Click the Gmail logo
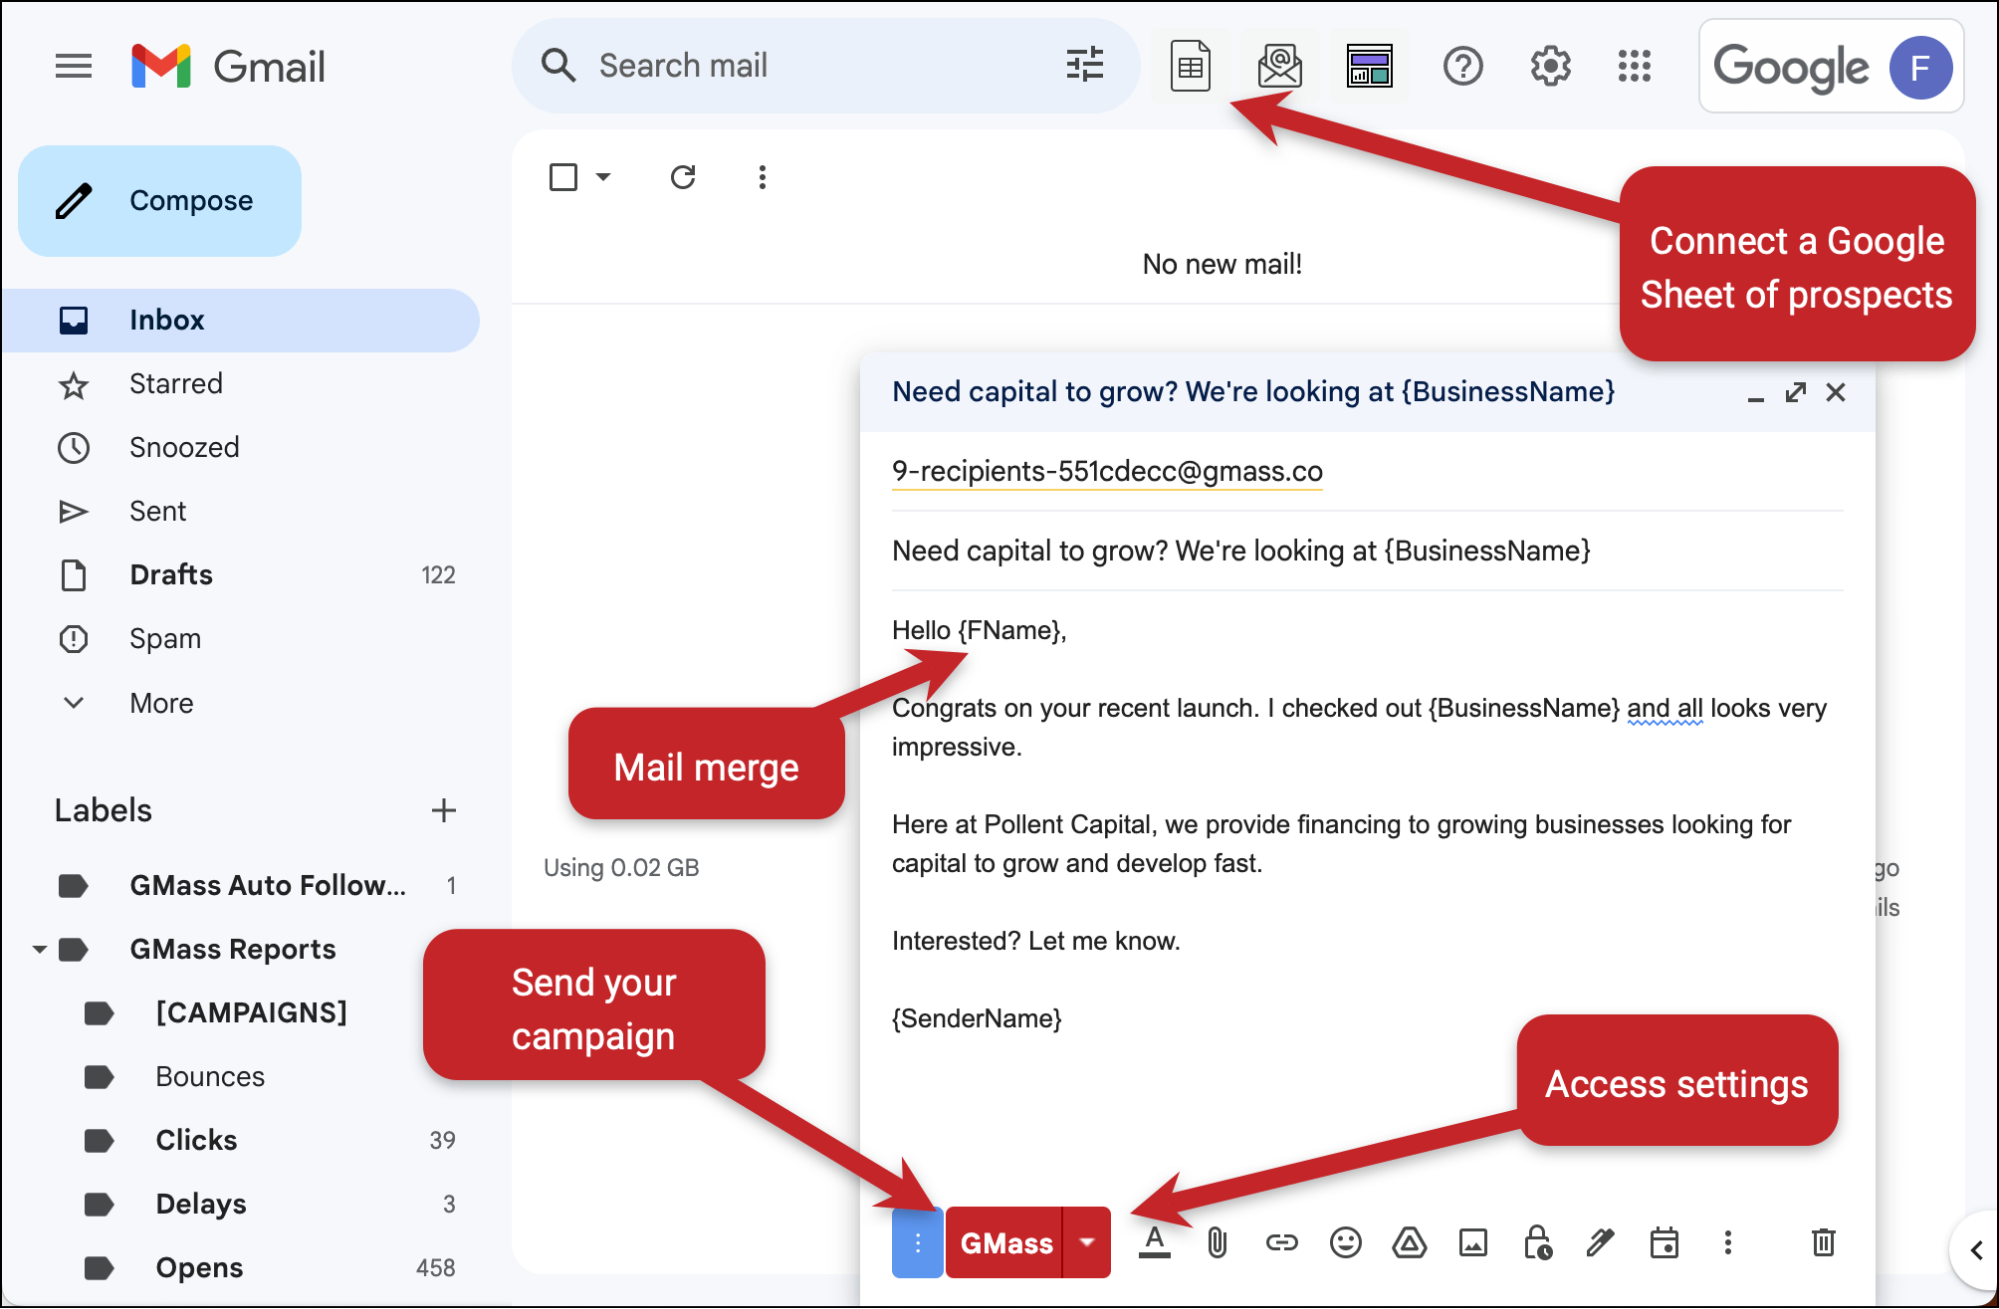The height and width of the screenshot is (1309, 1999). tap(228, 66)
